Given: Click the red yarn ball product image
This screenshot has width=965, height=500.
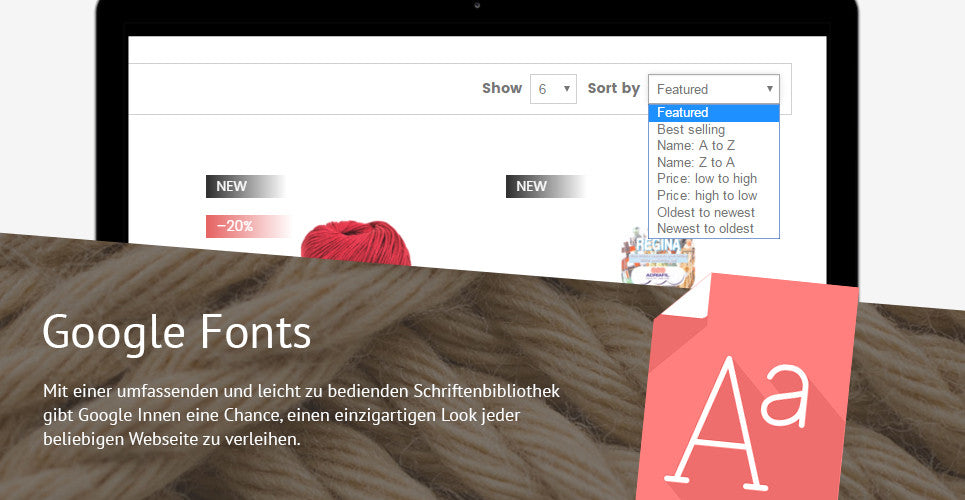Looking at the screenshot, I should [x=356, y=243].
